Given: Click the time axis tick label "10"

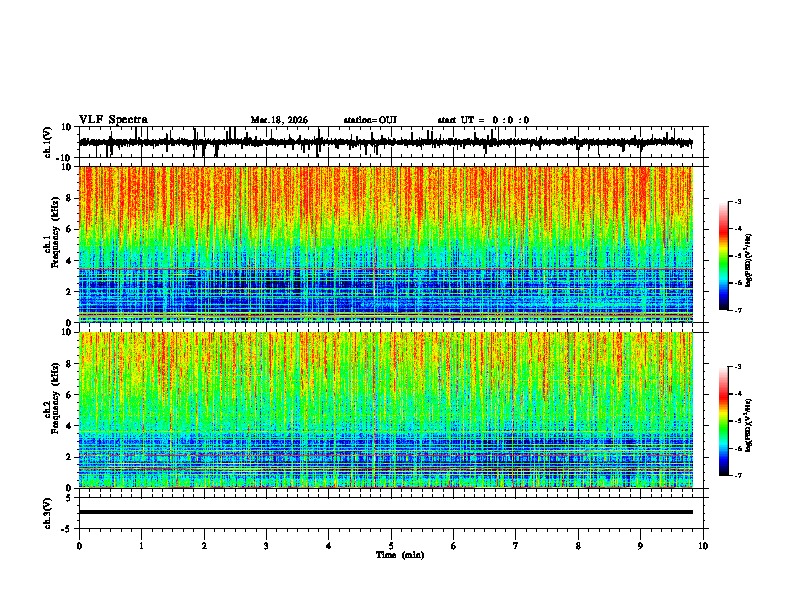Looking at the screenshot, I should pyautogui.click(x=703, y=546).
